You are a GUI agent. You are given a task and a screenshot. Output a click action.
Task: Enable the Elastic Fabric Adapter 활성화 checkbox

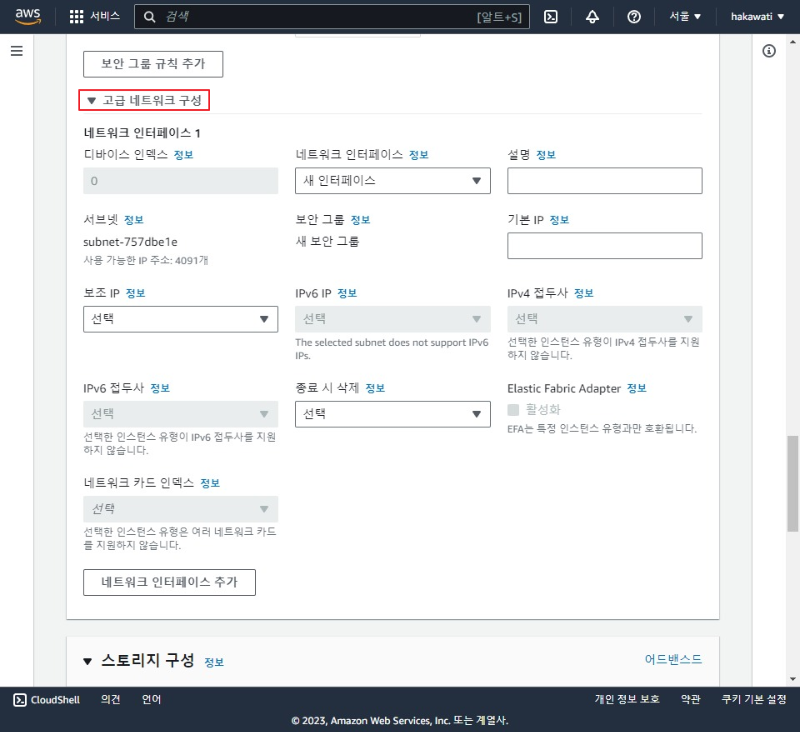[x=513, y=409]
